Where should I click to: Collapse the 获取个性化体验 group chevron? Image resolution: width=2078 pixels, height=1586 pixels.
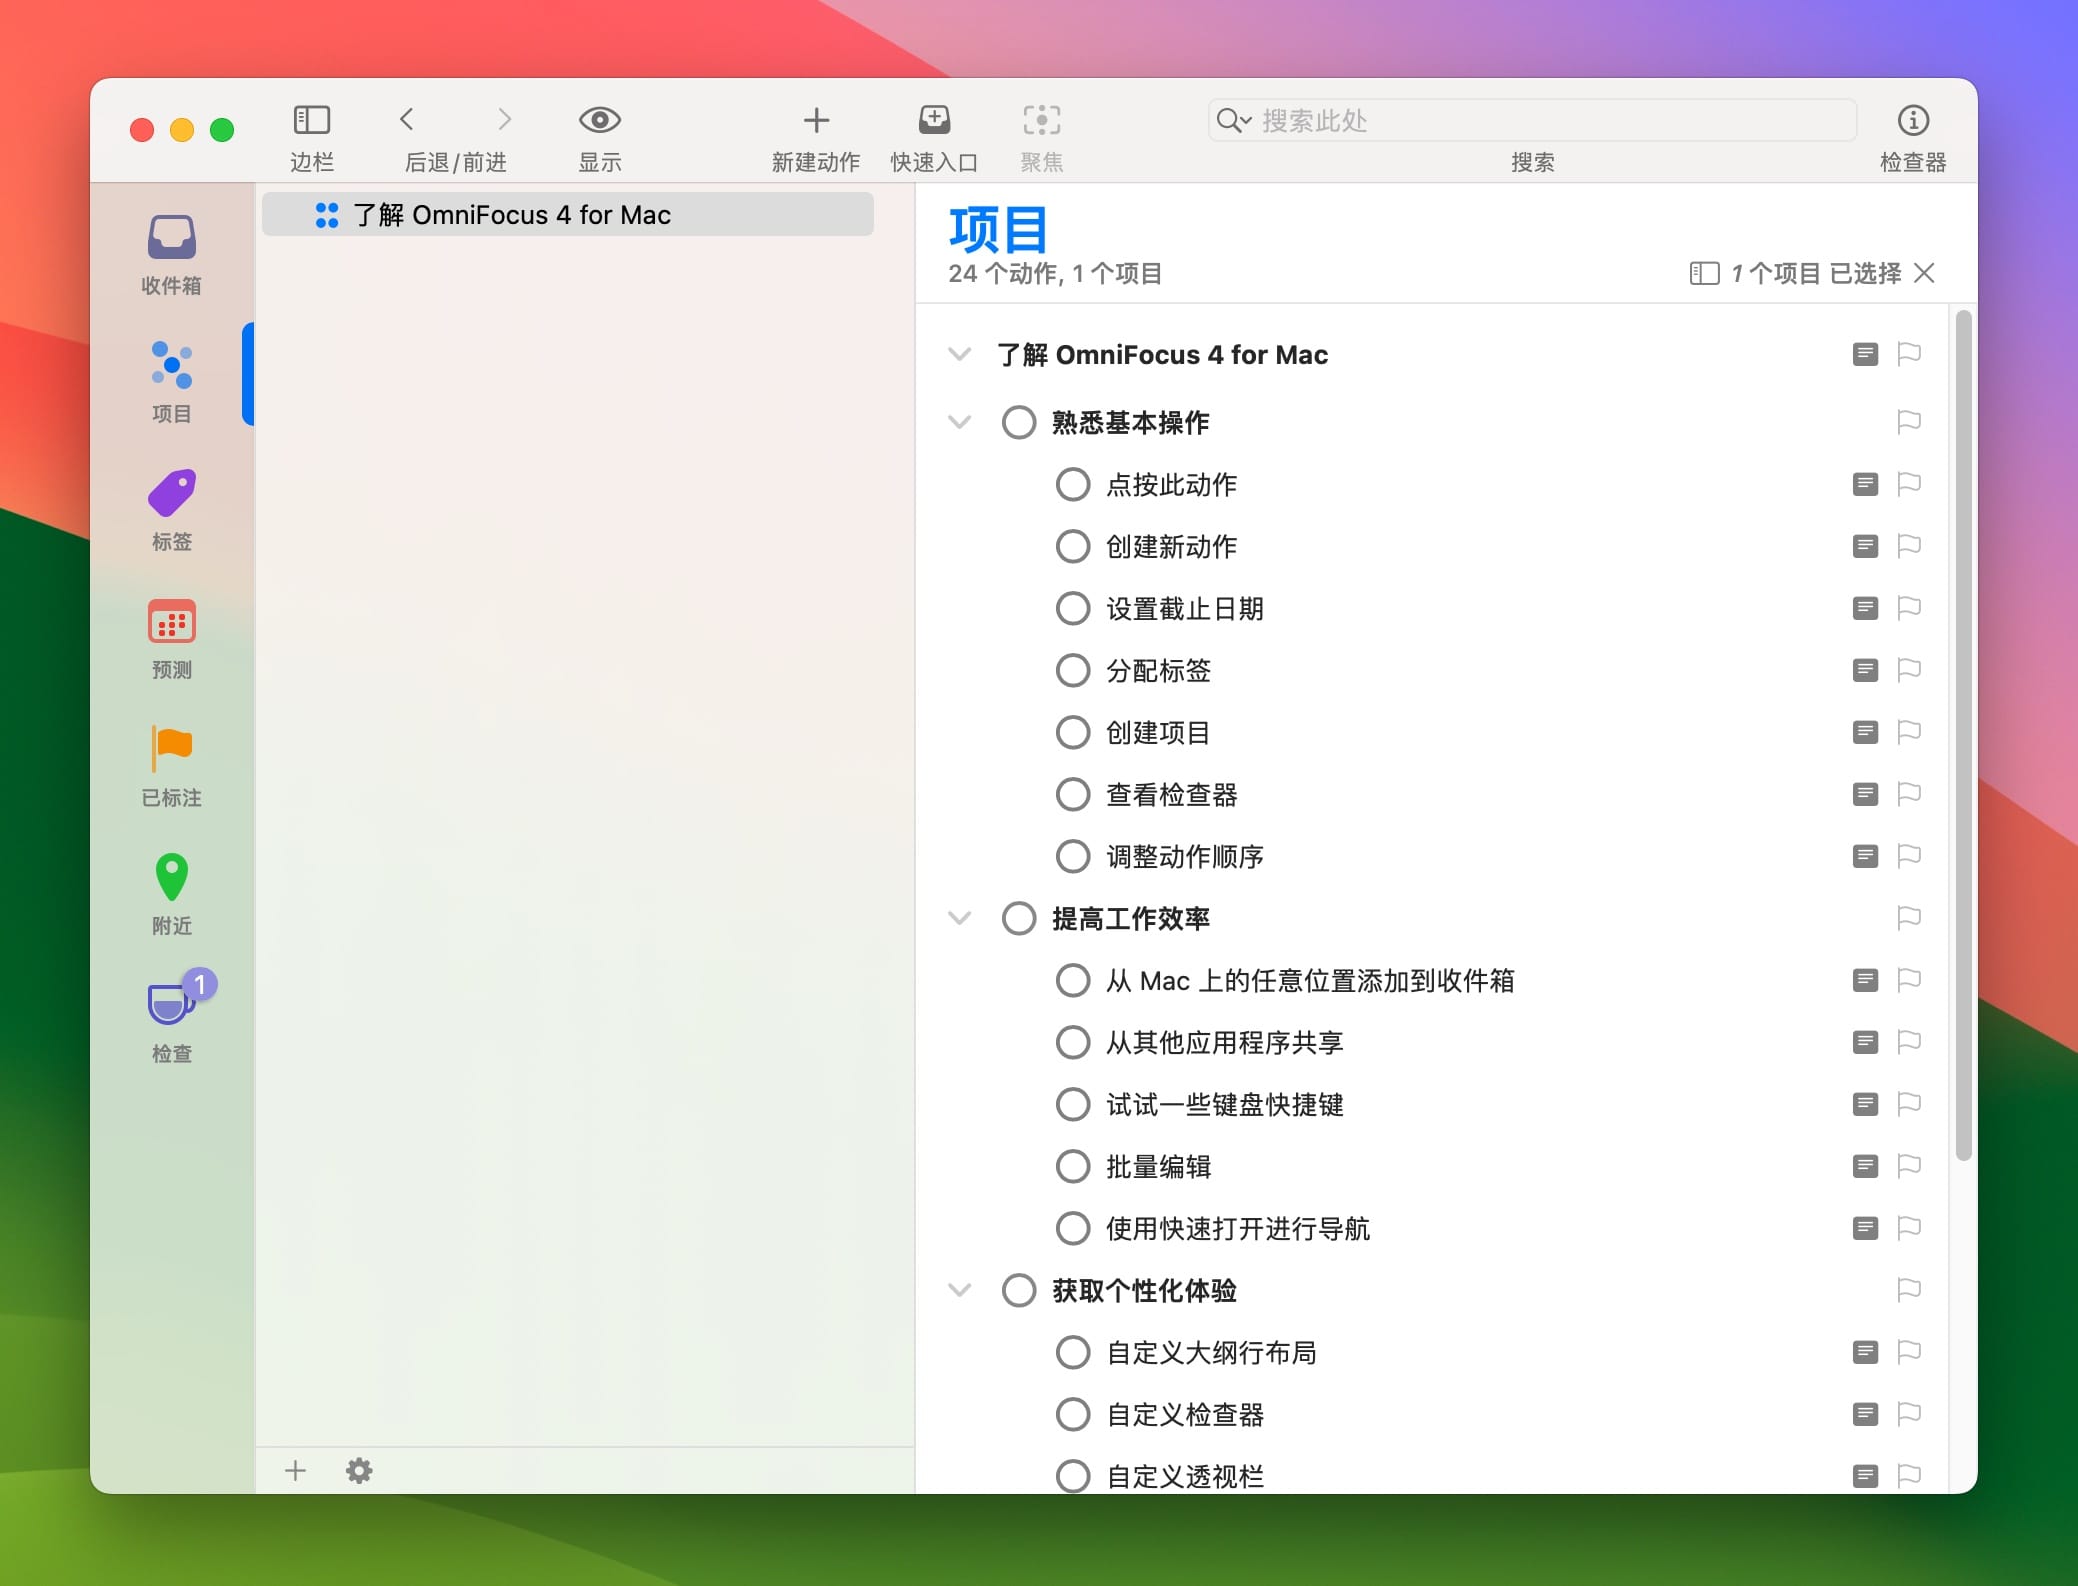pos(959,1291)
